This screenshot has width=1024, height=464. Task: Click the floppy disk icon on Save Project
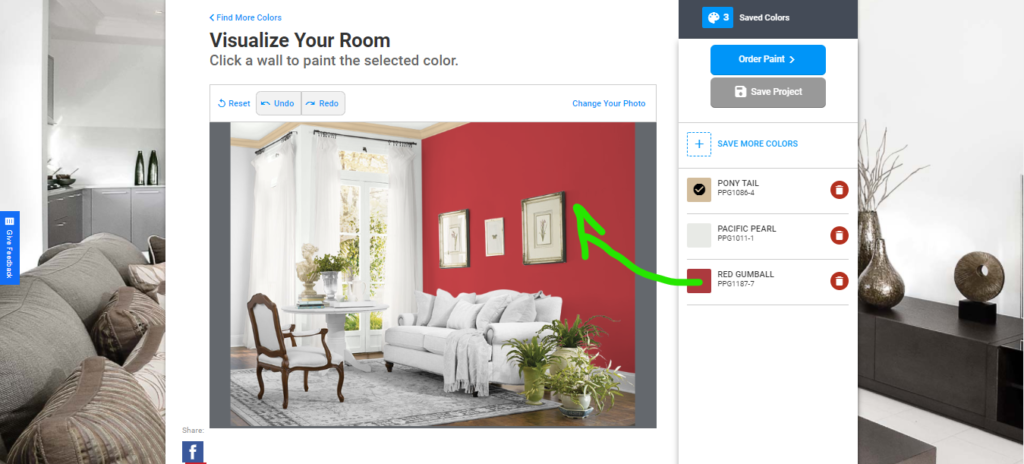[741, 92]
